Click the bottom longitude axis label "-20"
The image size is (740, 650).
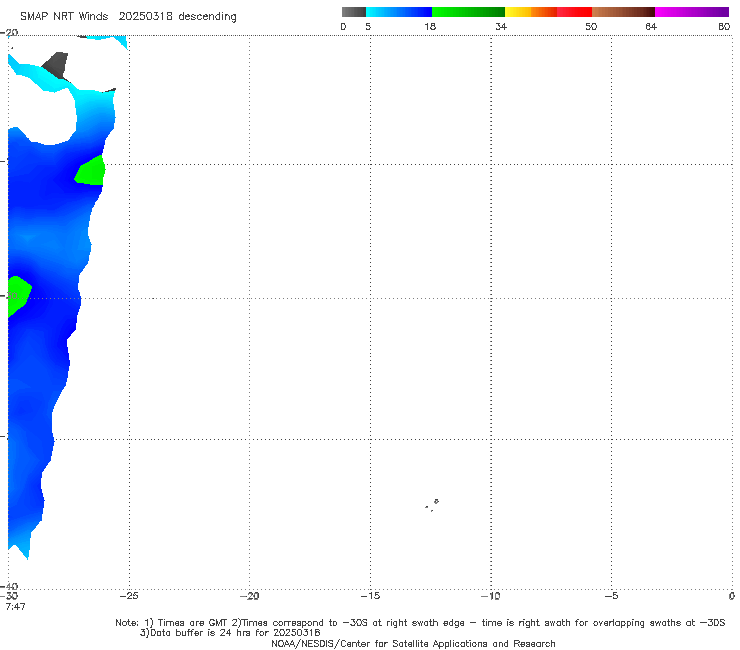[x=249, y=596]
